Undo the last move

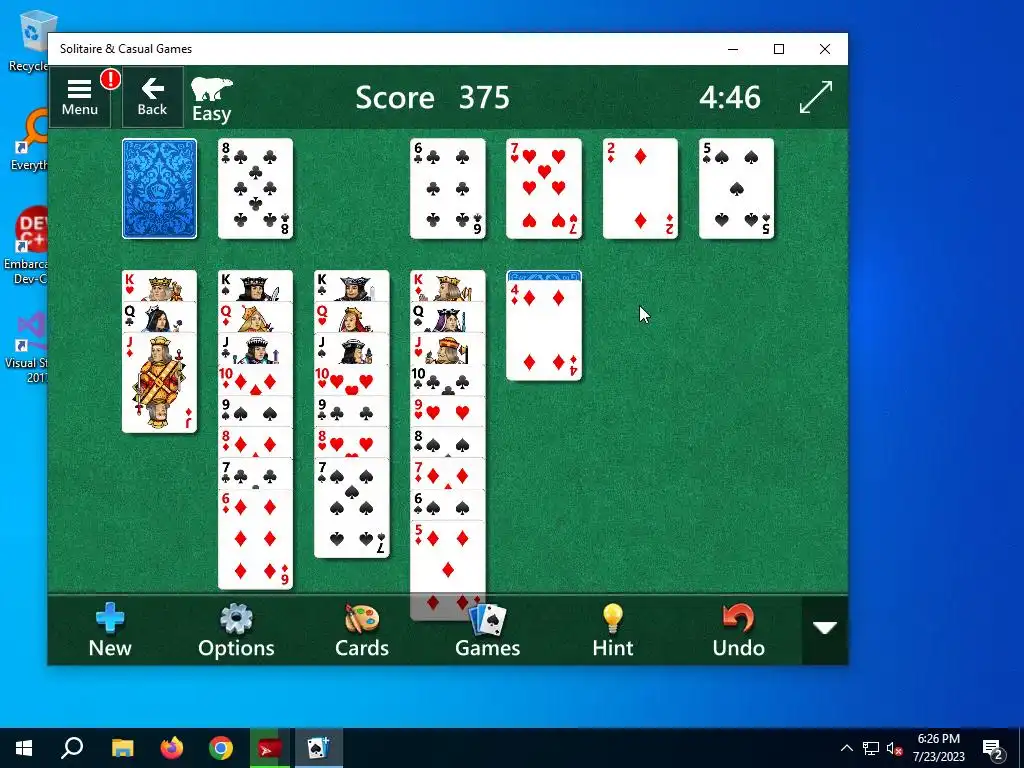coord(739,630)
